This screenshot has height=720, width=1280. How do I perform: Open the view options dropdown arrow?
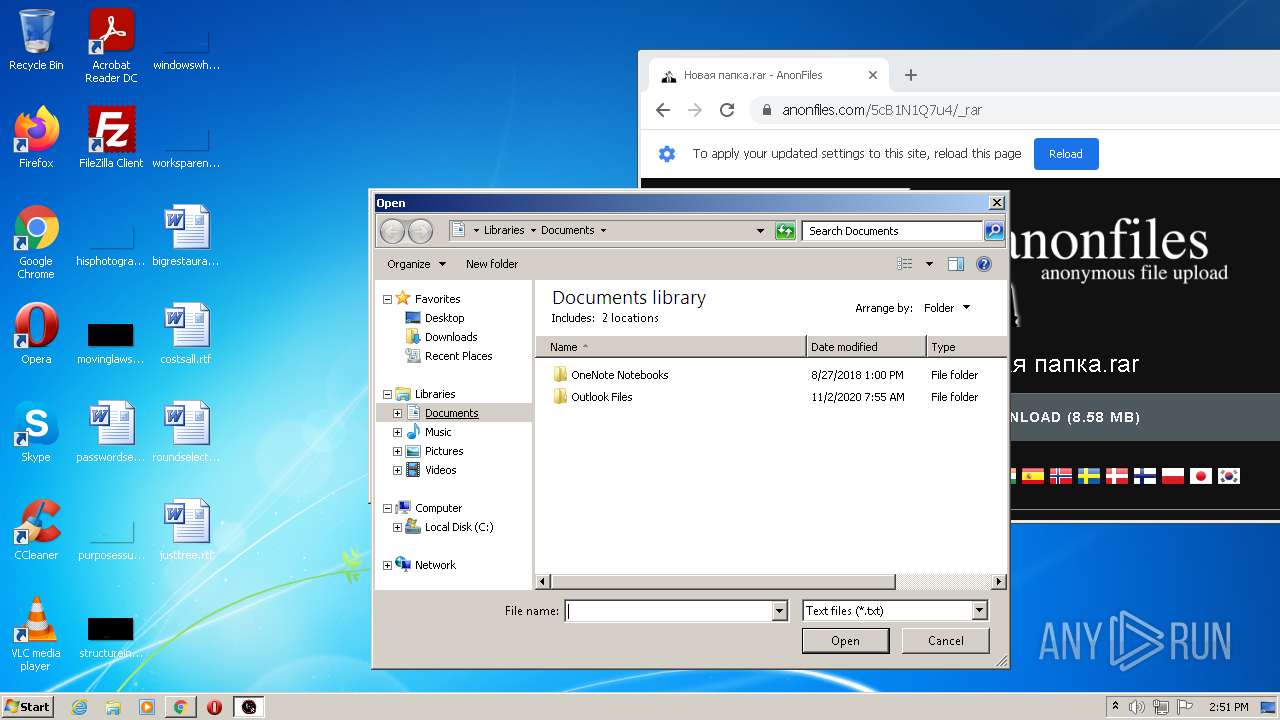(929, 264)
